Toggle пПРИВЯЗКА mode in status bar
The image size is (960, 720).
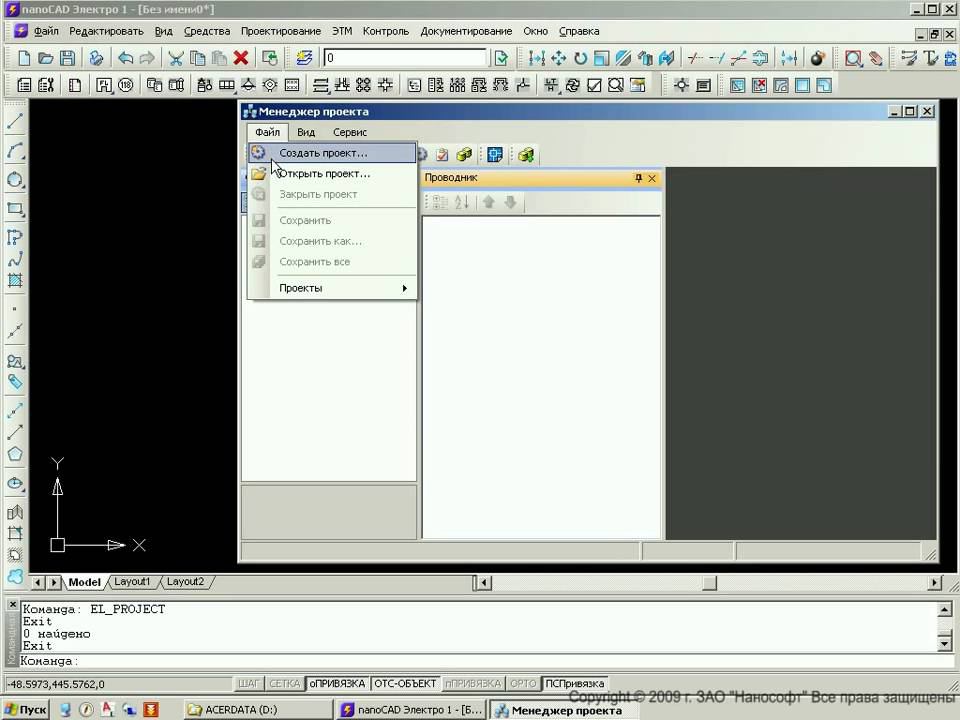pos(473,683)
